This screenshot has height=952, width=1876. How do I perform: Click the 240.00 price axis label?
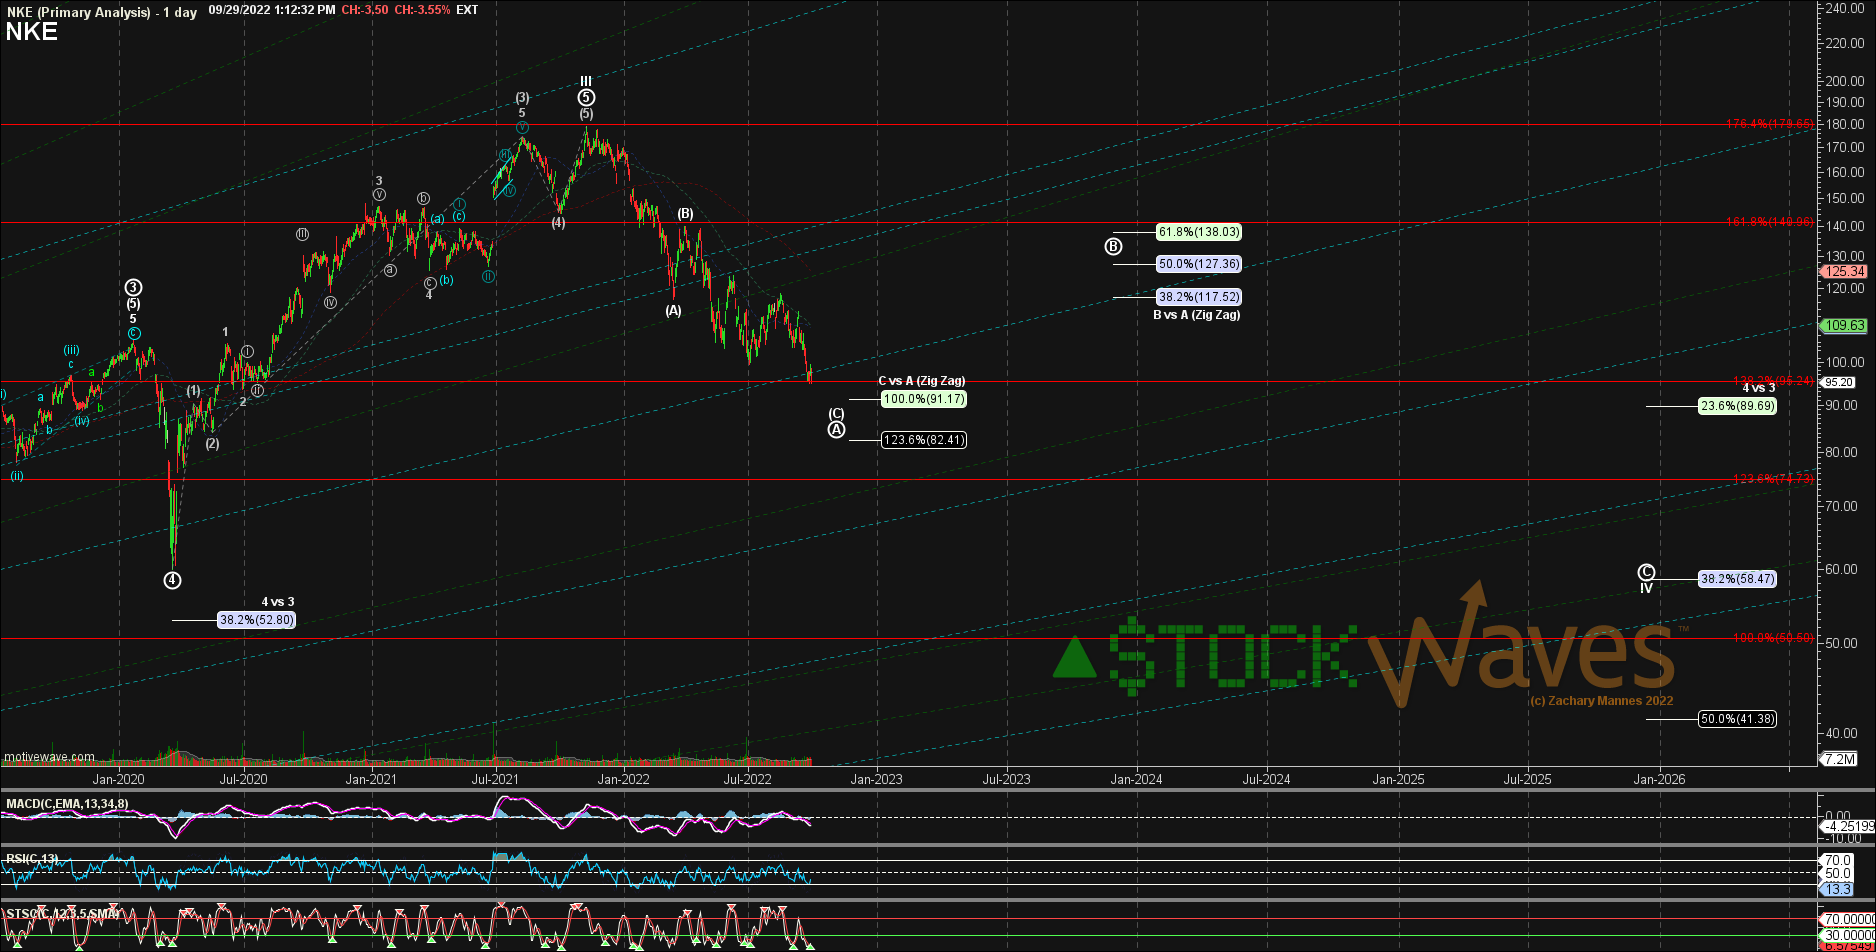[1847, 8]
